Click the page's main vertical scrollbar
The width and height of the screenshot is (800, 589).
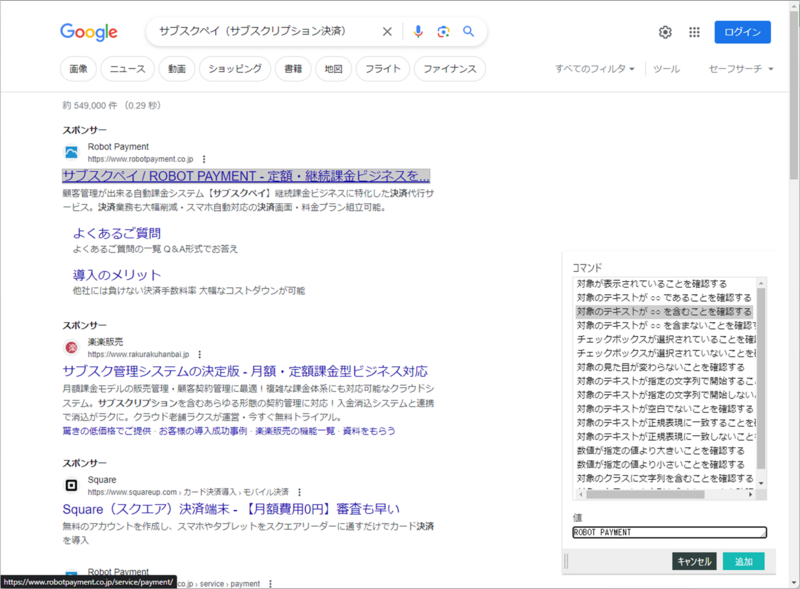(x=794, y=96)
